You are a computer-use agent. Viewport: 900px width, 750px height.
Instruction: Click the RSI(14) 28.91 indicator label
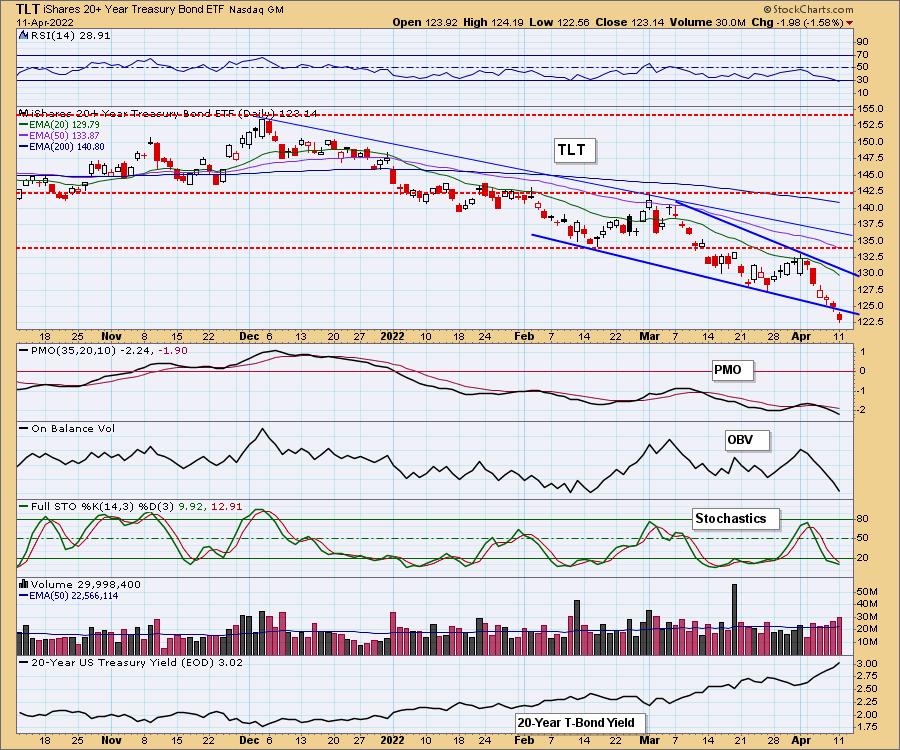click(70, 35)
